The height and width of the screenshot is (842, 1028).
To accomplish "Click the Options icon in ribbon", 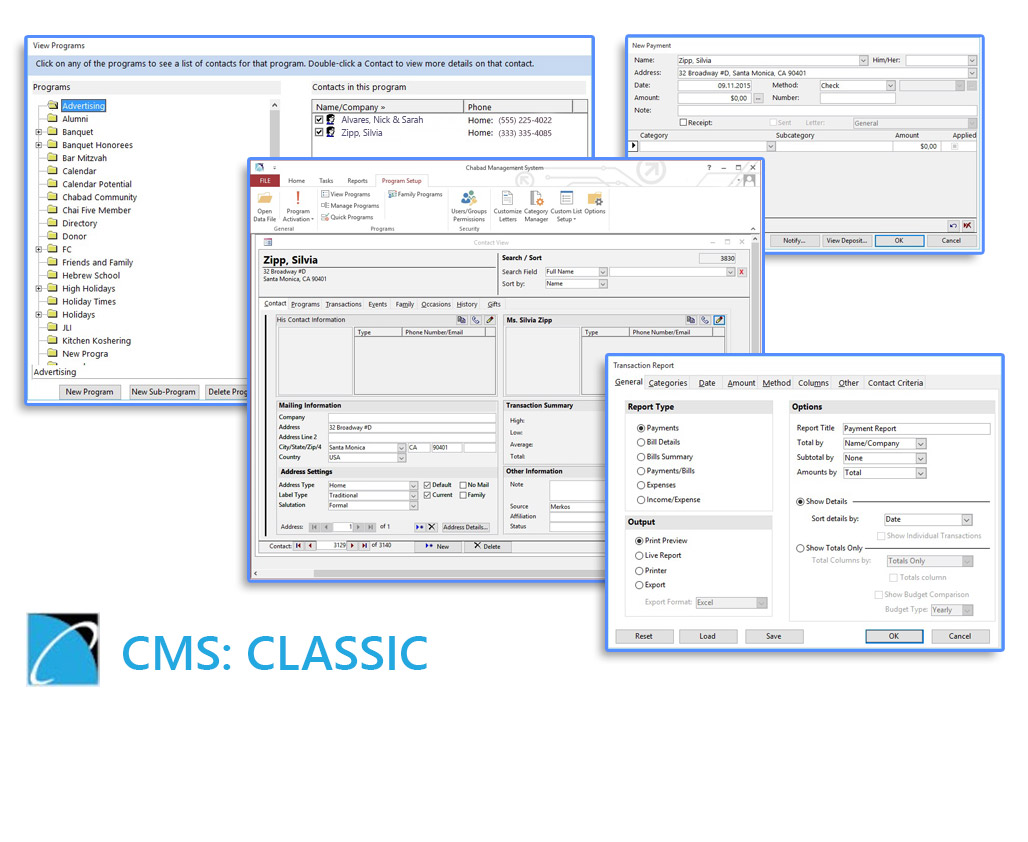I will click(595, 199).
